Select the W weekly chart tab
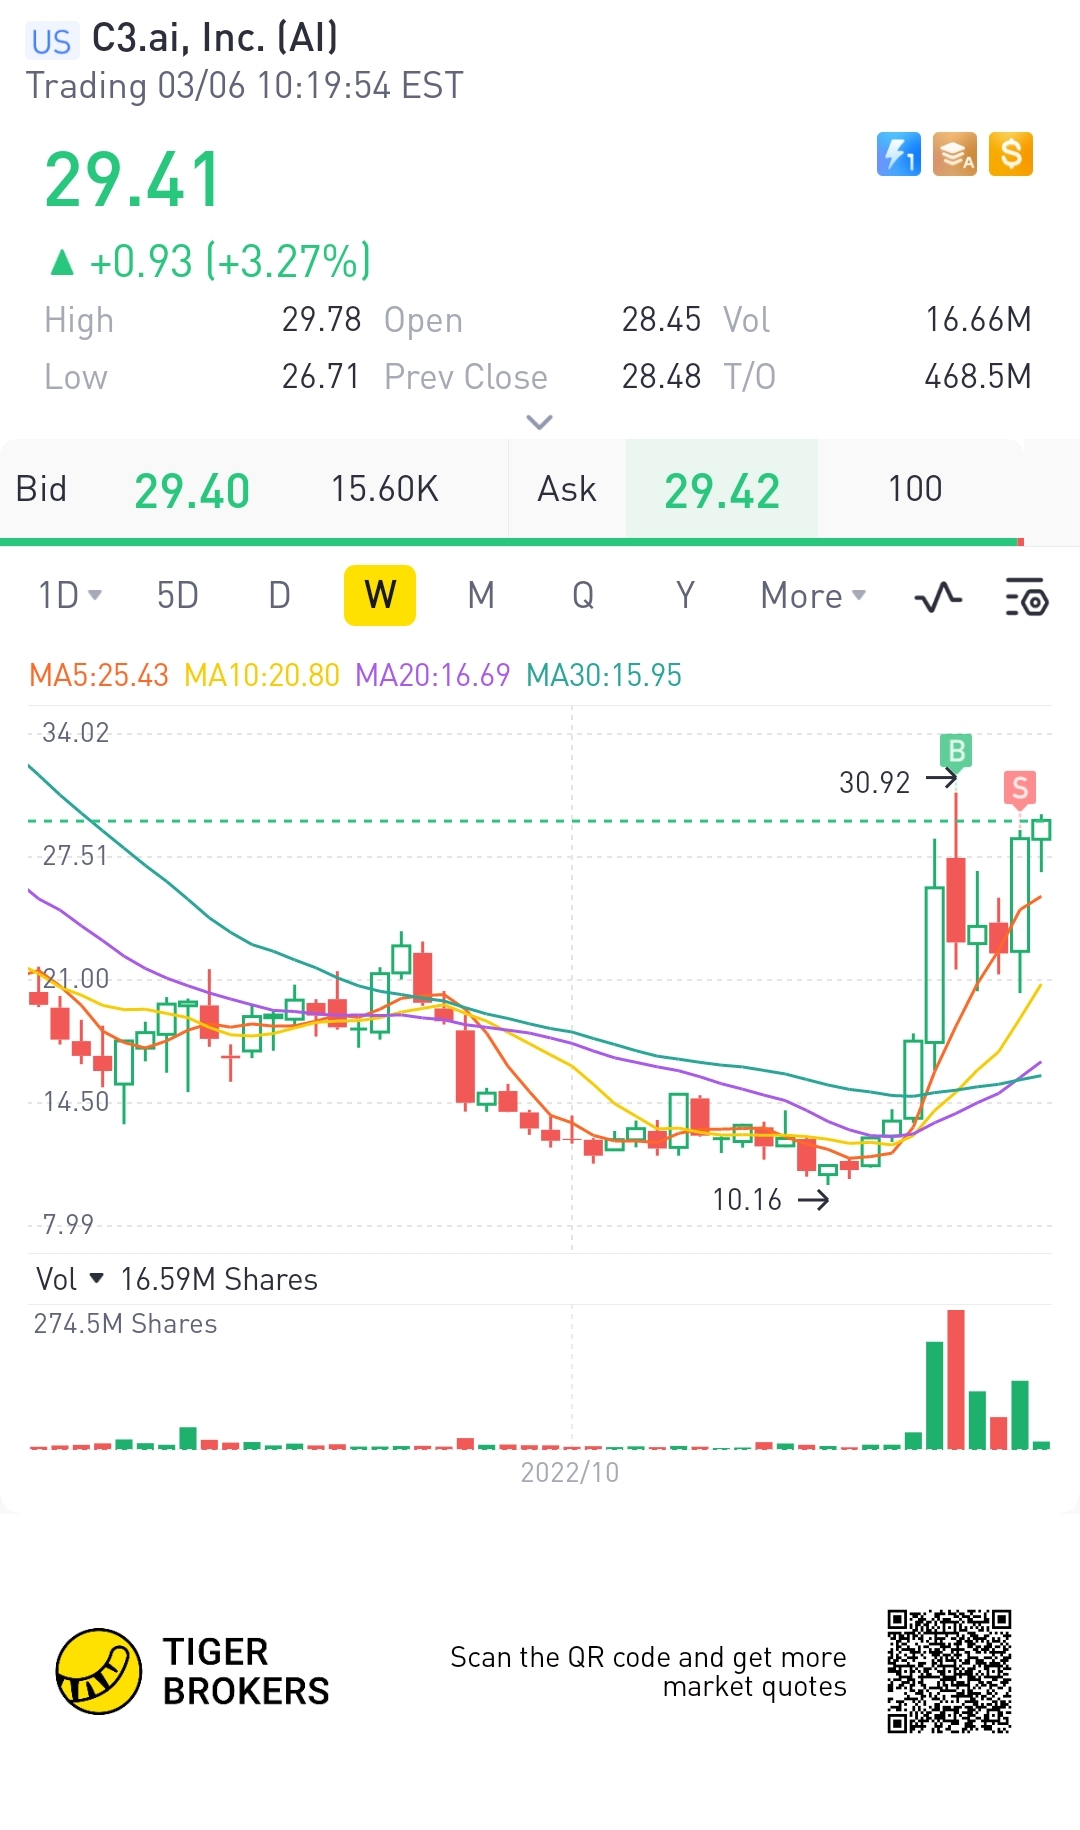 click(x=380, y=596)
